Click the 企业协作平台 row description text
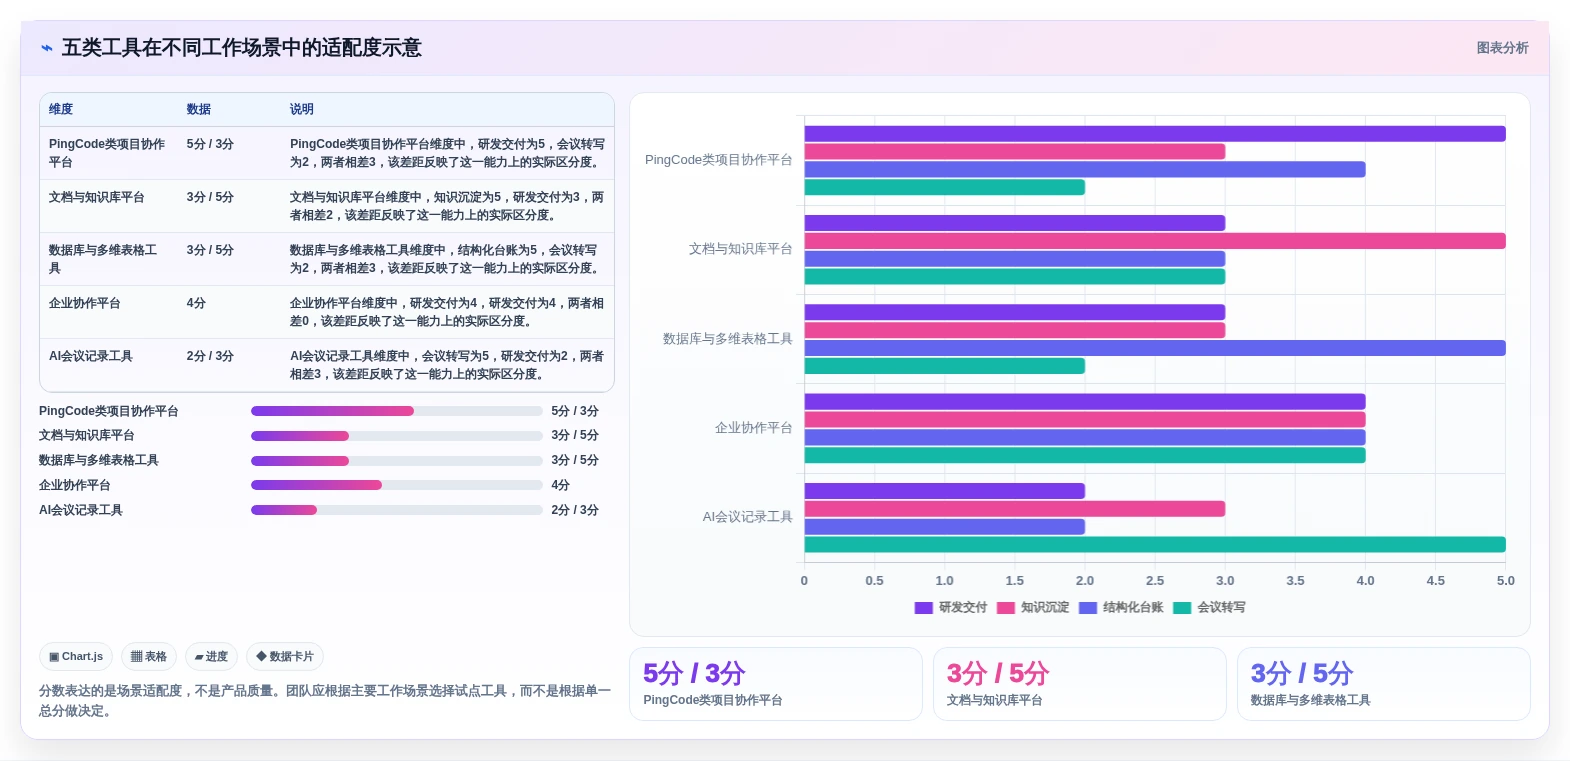This screenshot has width=1570, height=761. [447, 312]
